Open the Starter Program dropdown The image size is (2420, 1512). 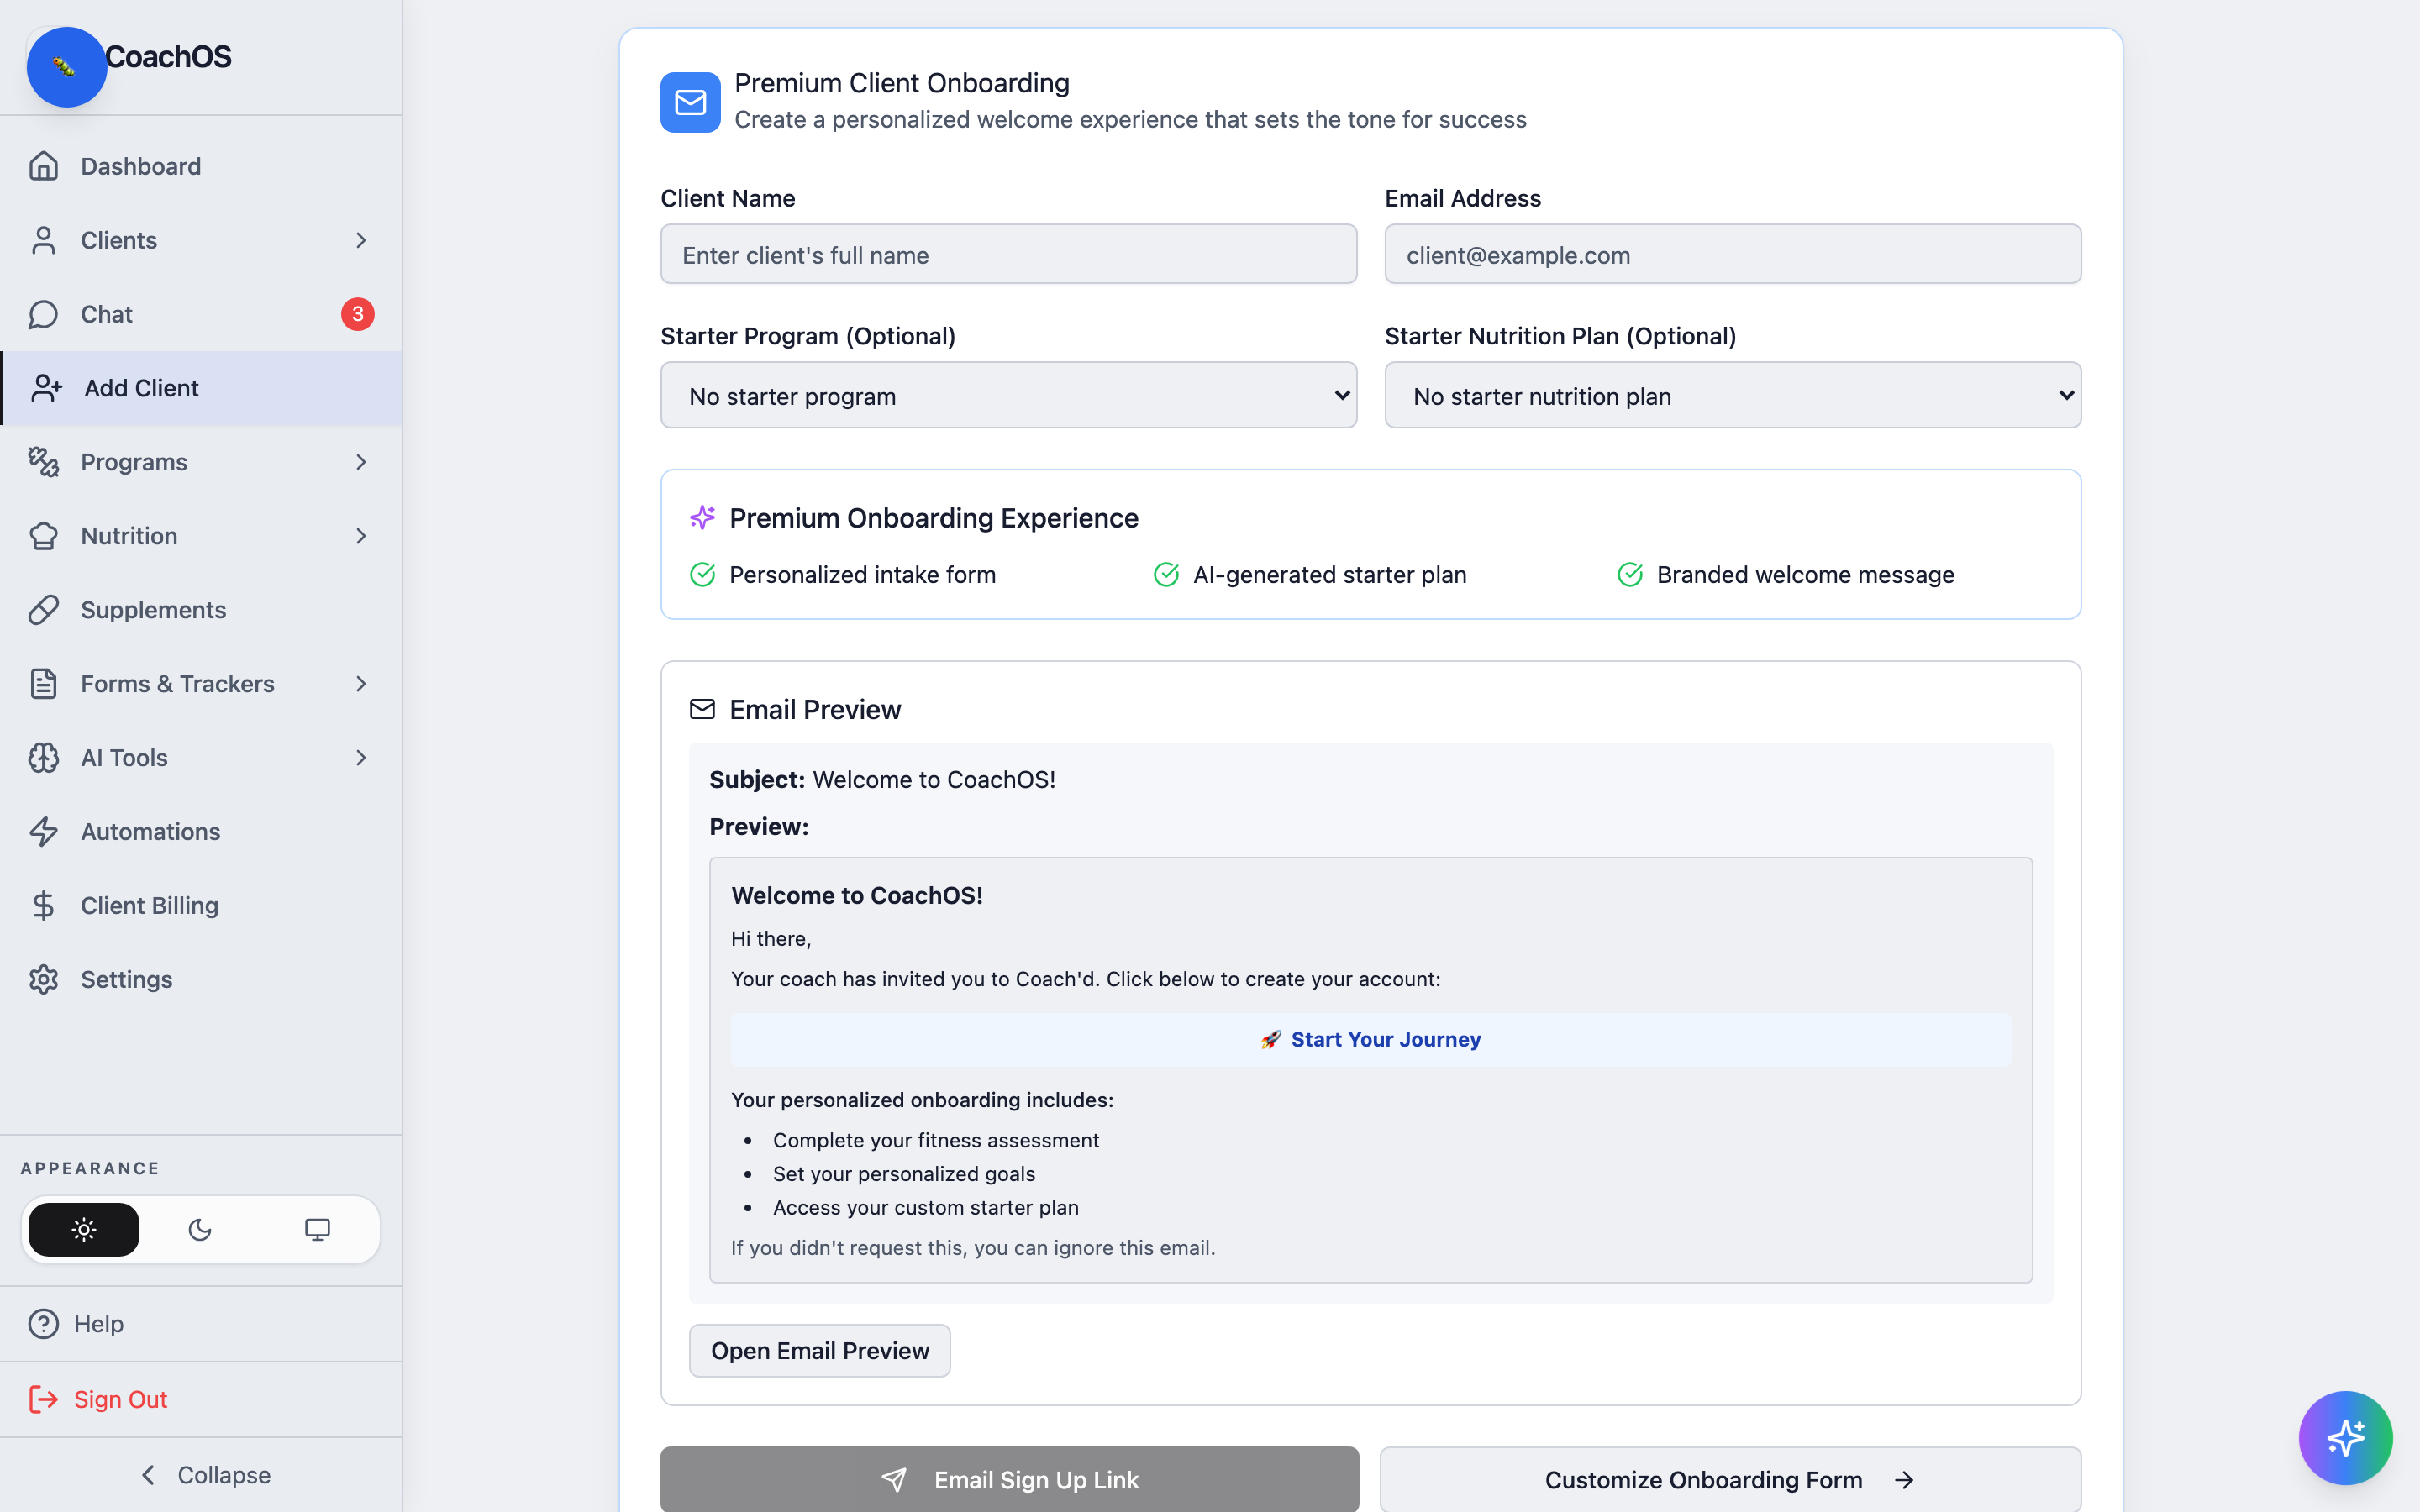(x=1008, y=395)
